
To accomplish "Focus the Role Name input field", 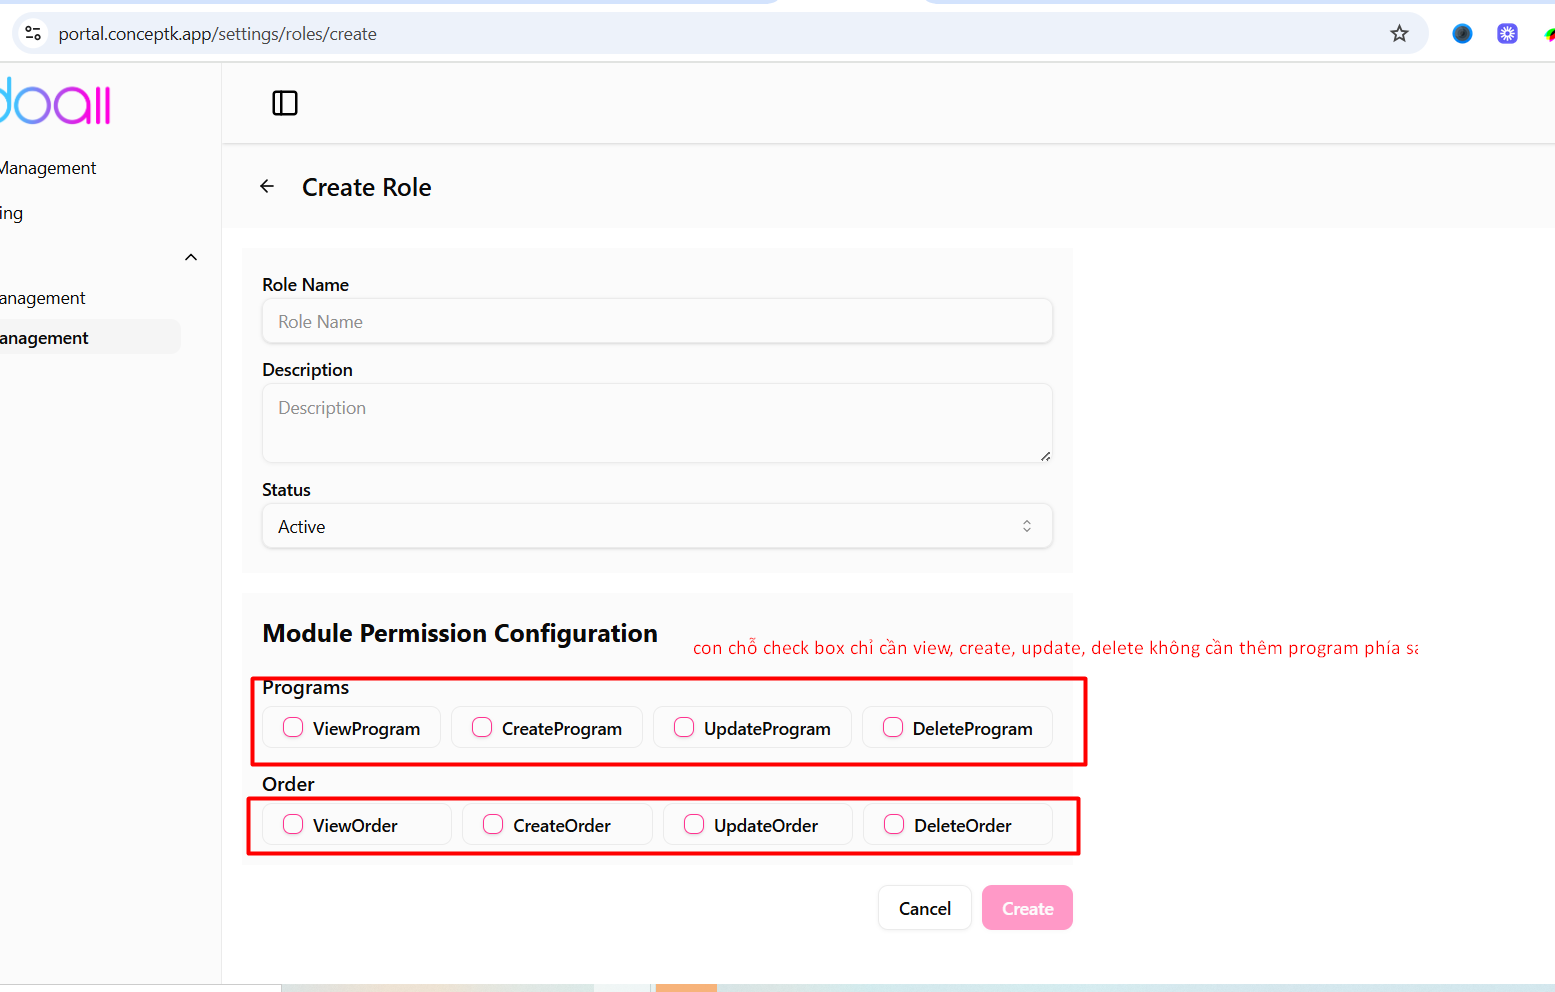I will pyautogui.click(x=657, y=322).
